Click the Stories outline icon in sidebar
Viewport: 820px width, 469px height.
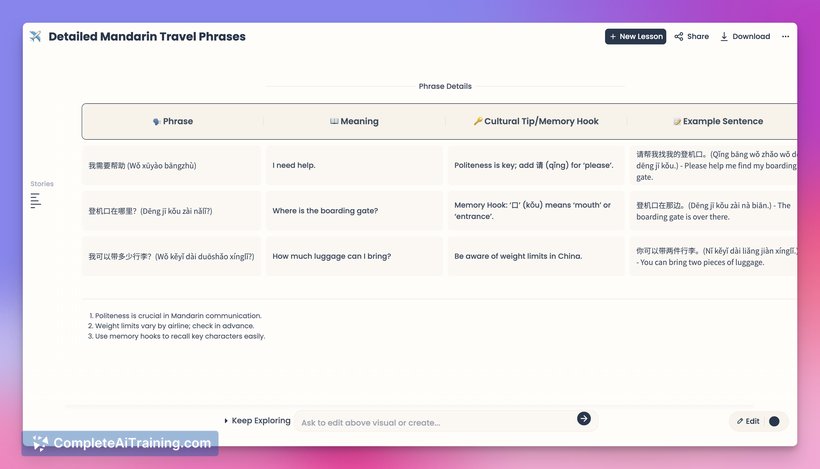point(36,201)
